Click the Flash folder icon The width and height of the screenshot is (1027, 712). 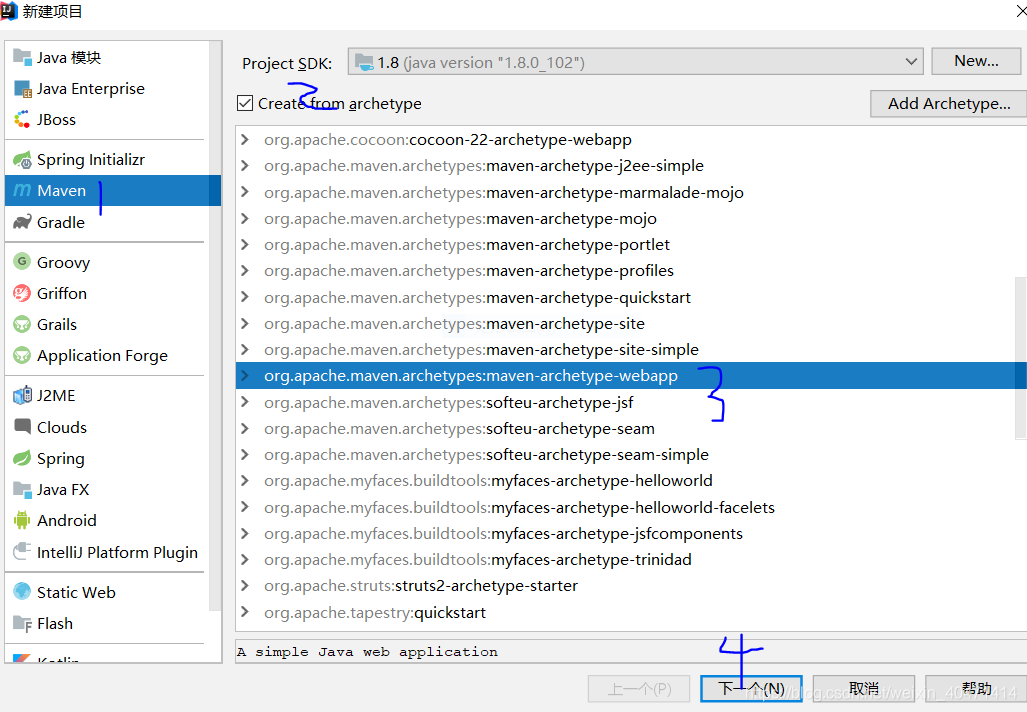(22, 624)
